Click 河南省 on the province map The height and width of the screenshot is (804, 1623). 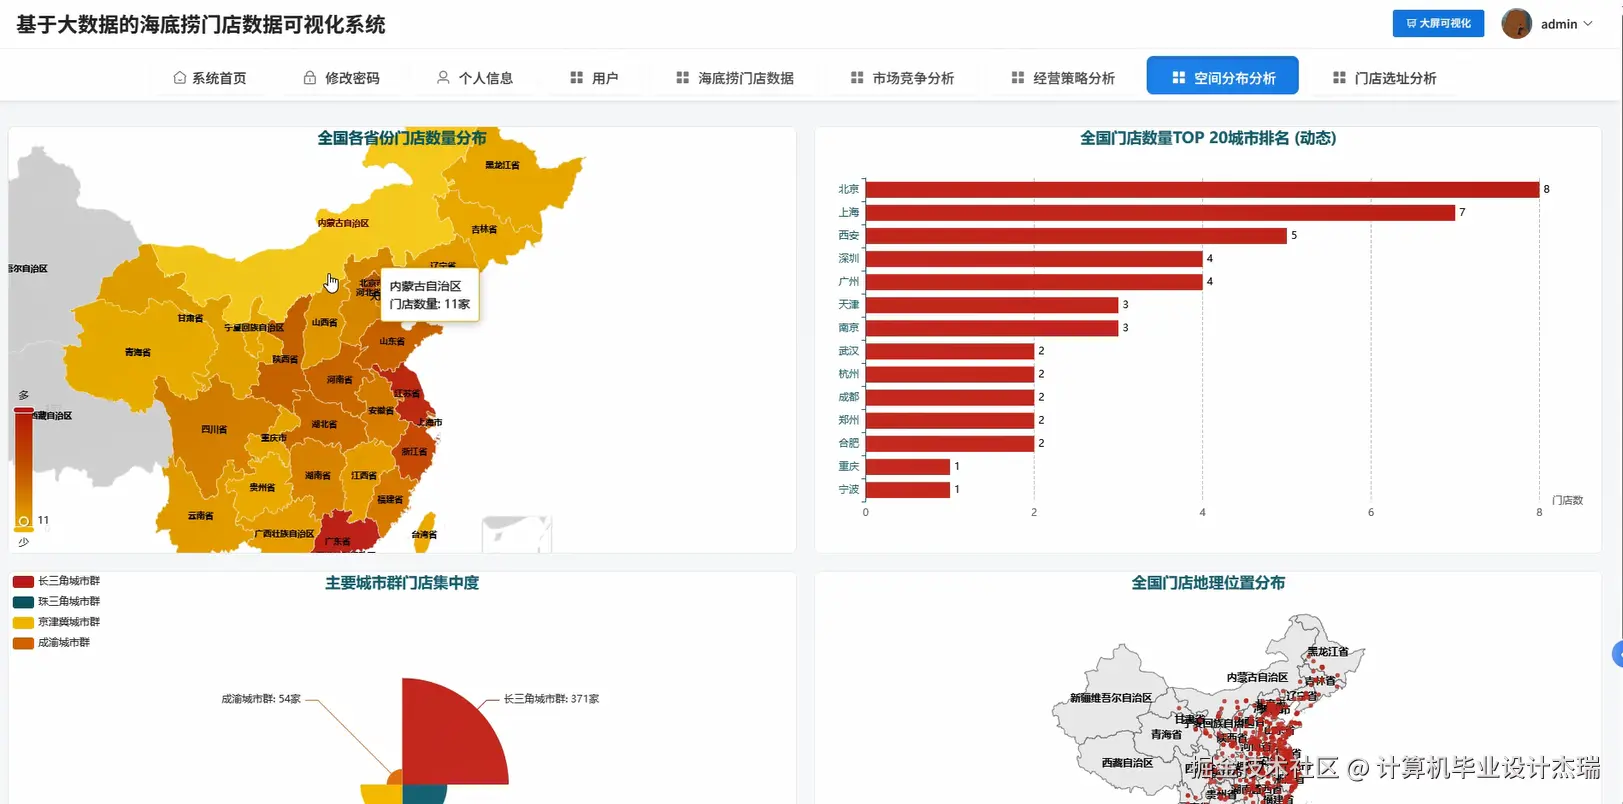[x=339, y=380]
